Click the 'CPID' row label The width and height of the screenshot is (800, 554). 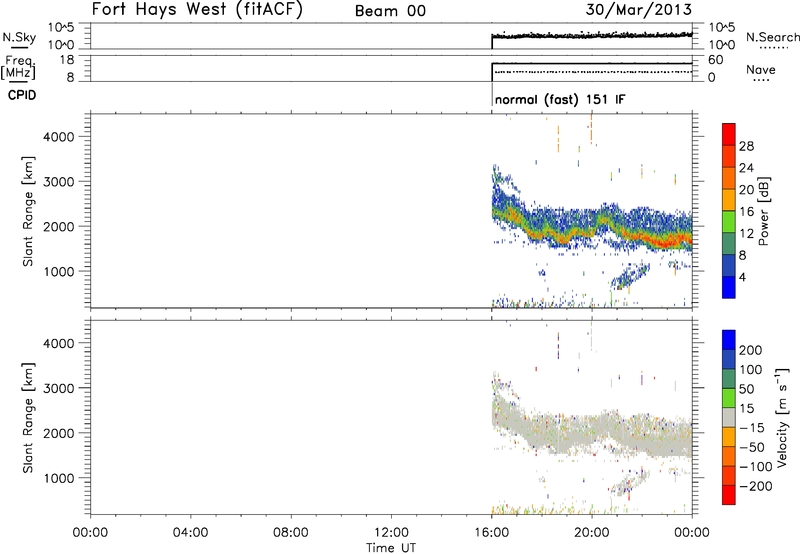[x=22, y=95]
